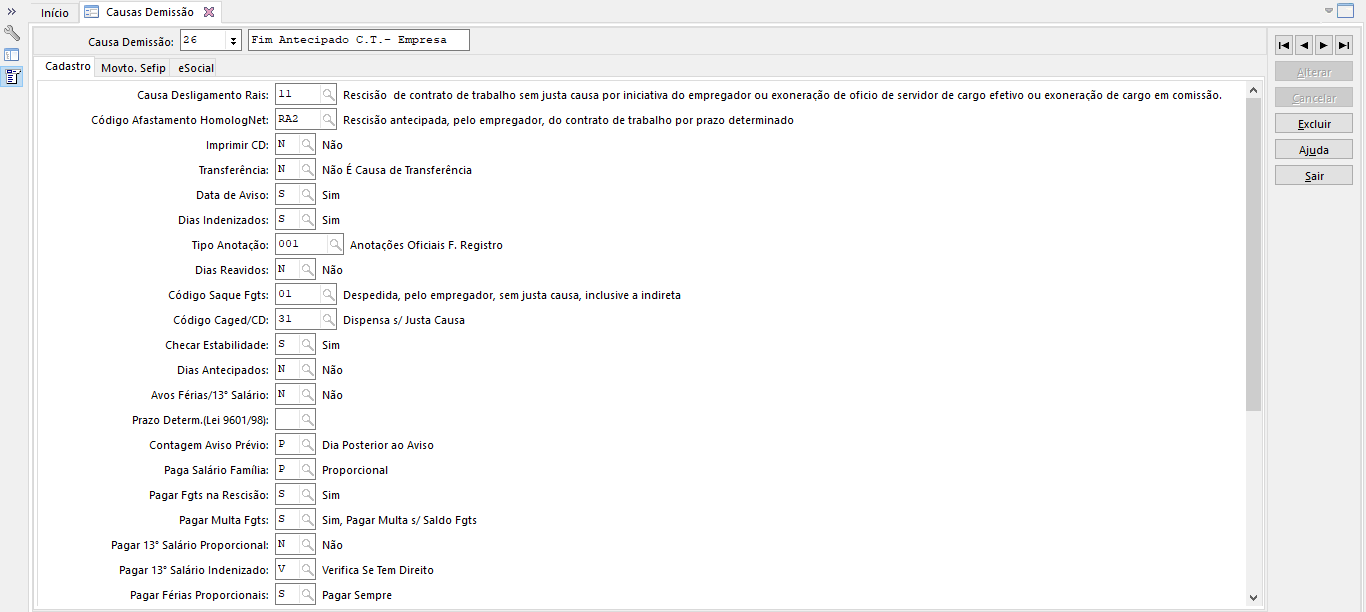Open lookup for Contagem Aviso Prévio
The height and width of the screenshot is (612, 1366).
(x=307, y=445)
